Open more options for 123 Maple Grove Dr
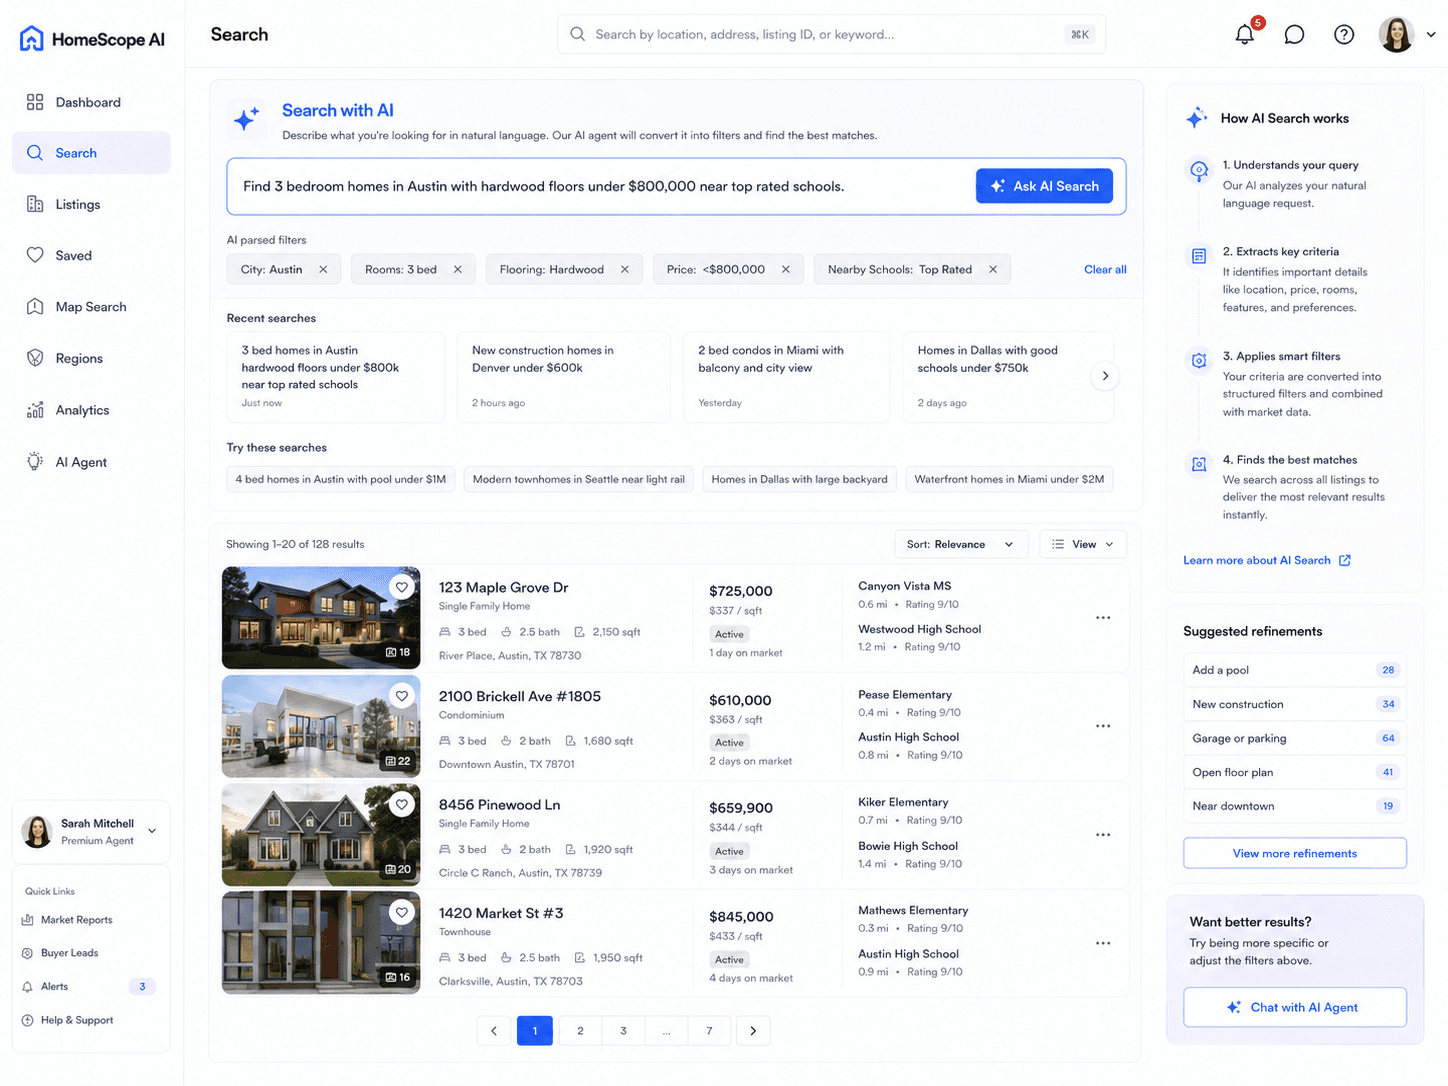The height and width of the screenshot is (1086, 1448). point(1103,618)
